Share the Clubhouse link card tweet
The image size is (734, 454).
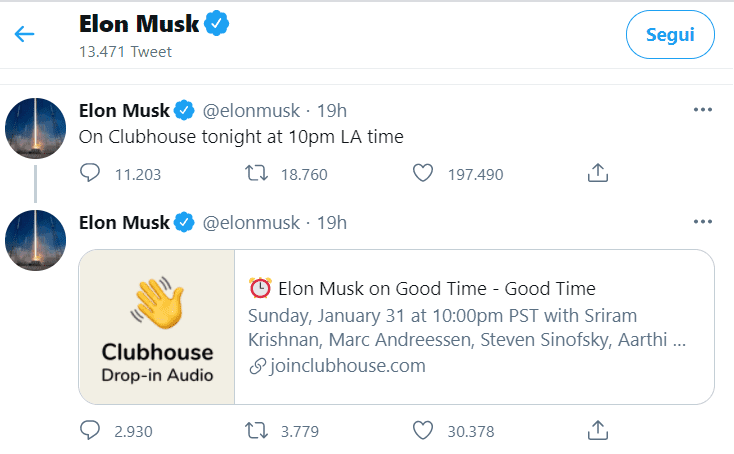(x=597, y=430)
